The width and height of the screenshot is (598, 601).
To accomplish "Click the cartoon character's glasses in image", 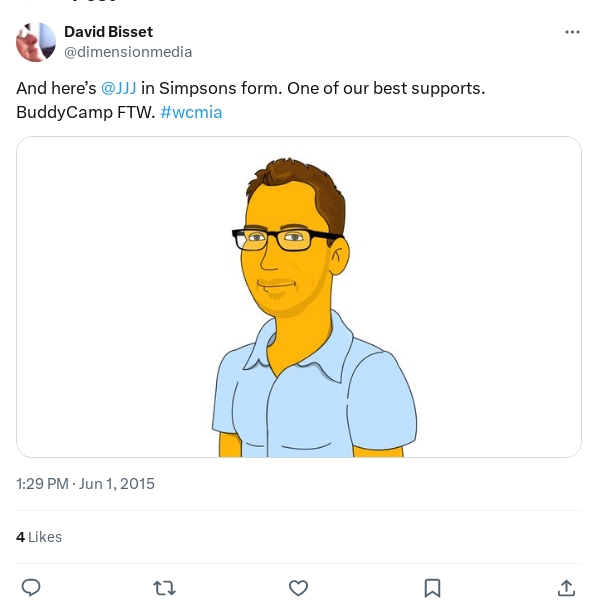I will [x=287, y=239].
